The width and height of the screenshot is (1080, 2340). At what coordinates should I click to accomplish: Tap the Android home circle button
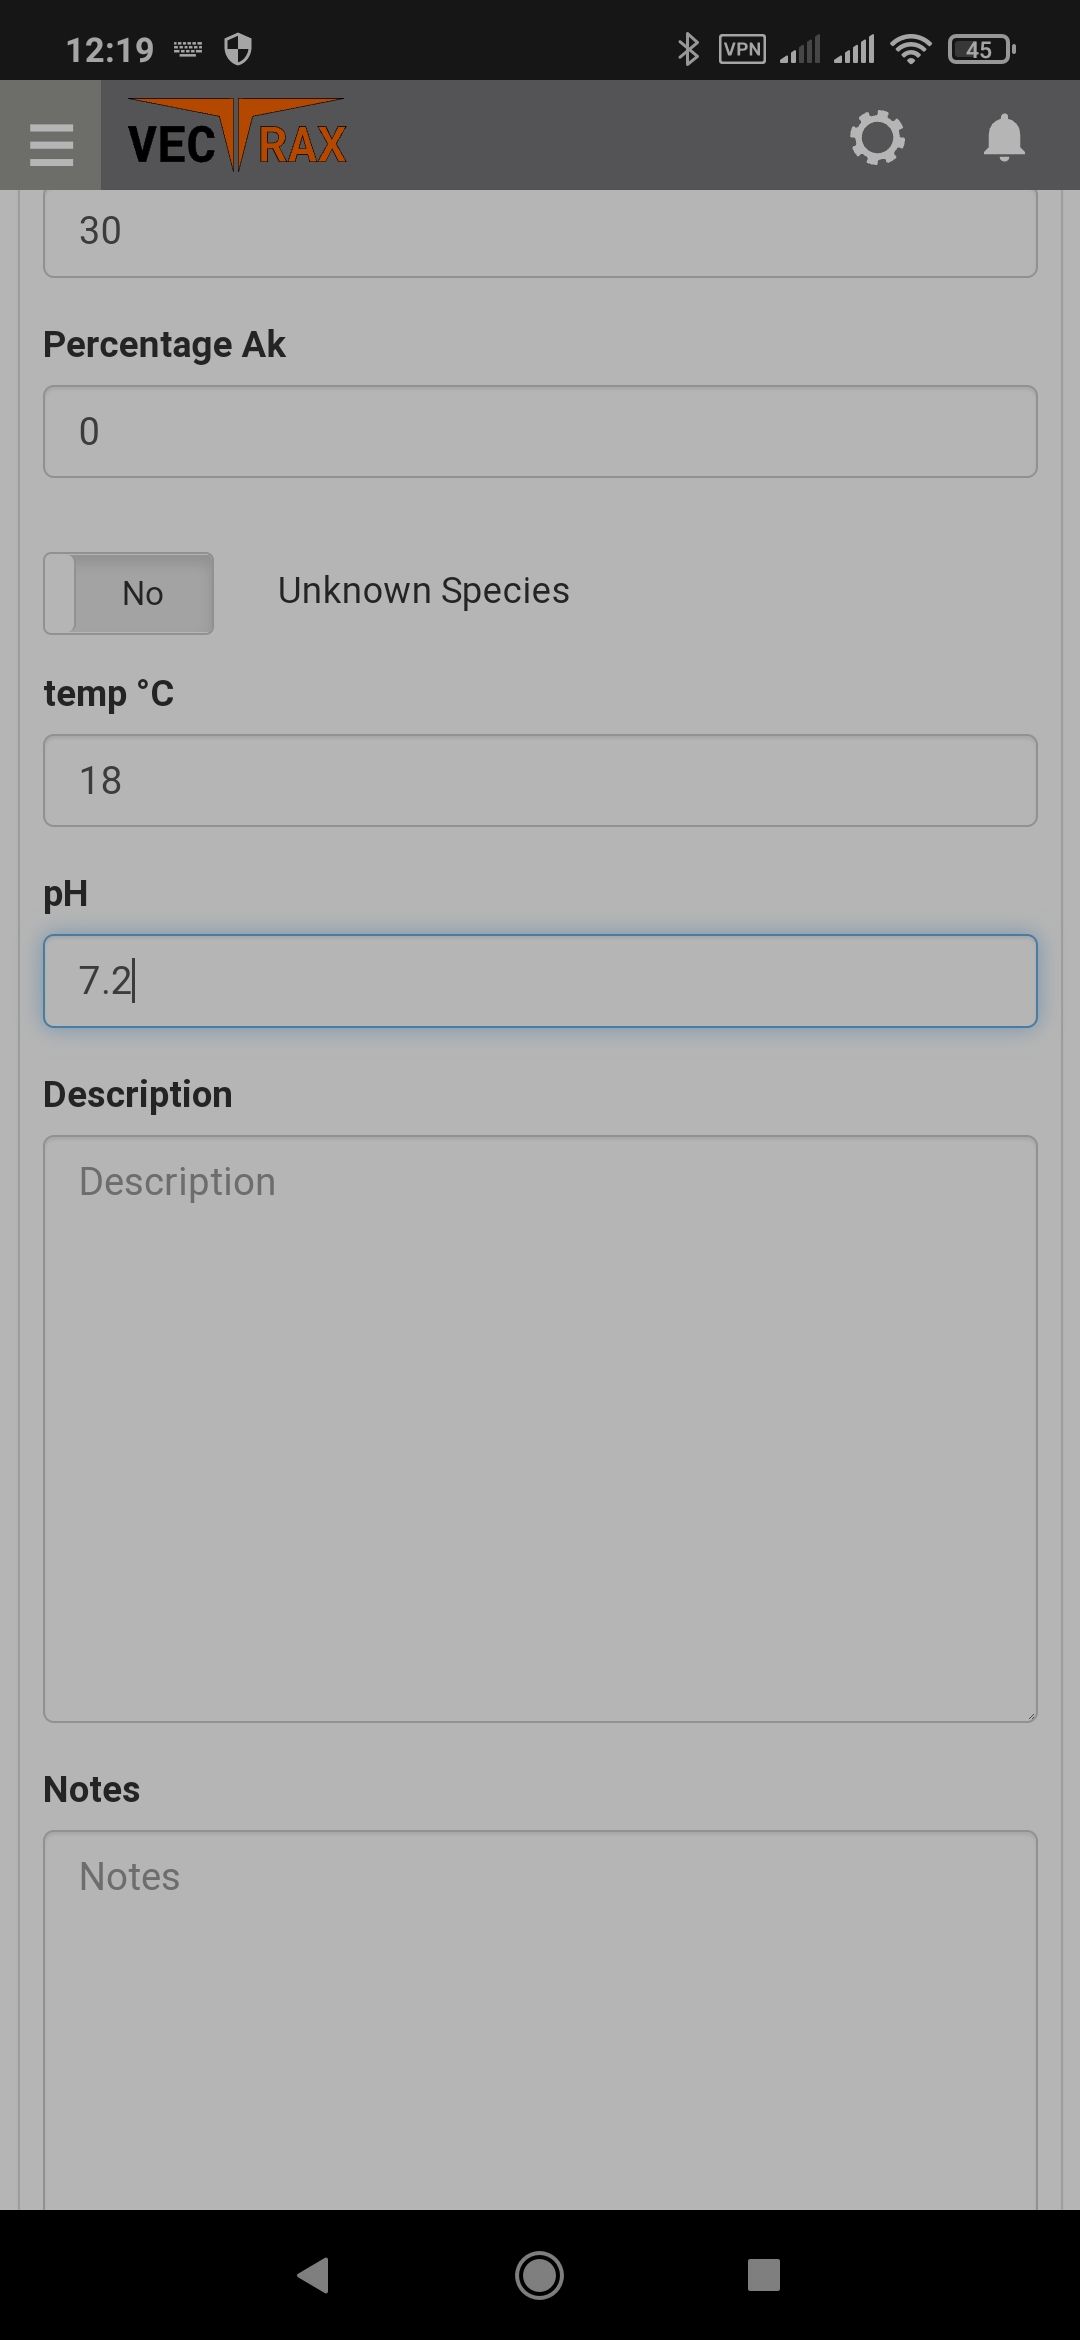coord(540,2275)
